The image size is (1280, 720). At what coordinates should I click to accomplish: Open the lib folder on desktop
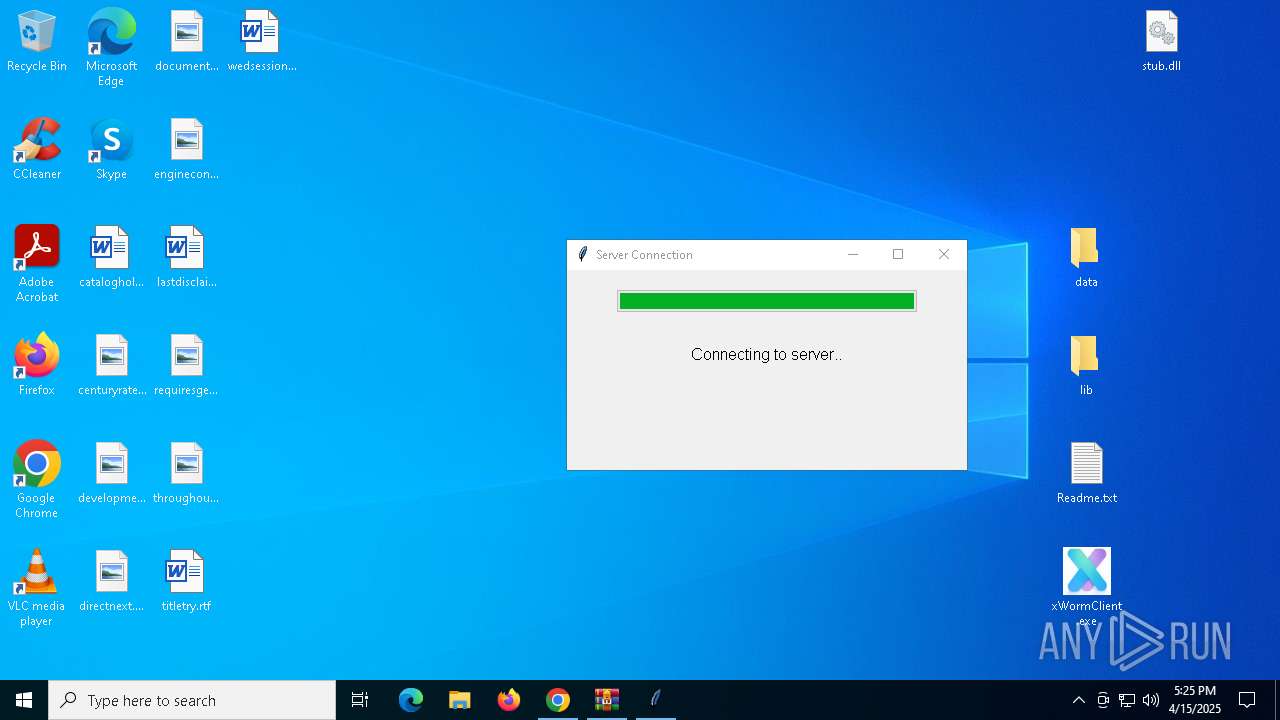click(1086, 365)
